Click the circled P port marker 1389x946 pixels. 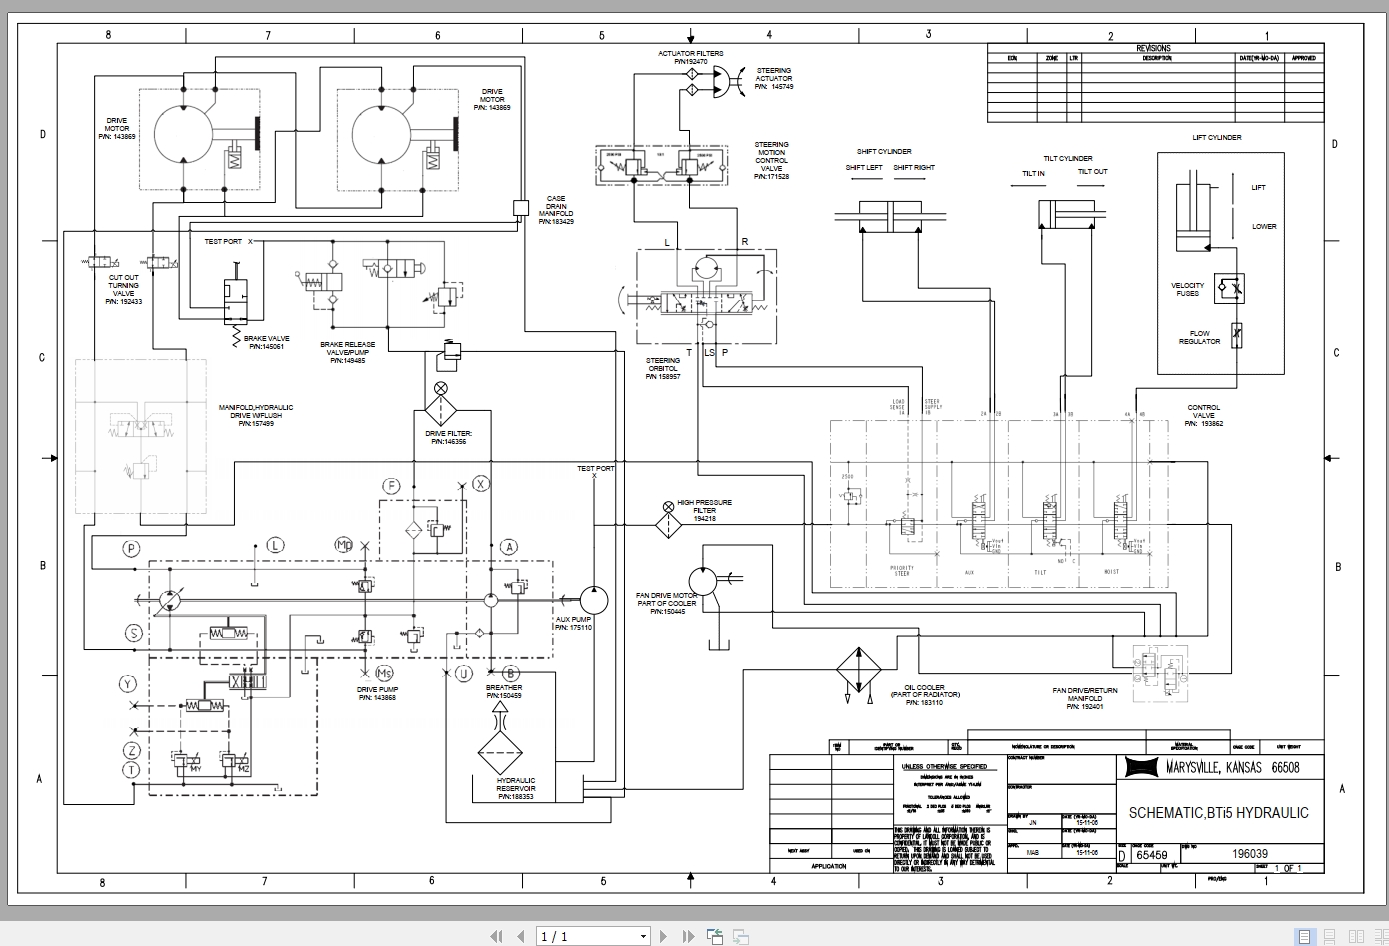pos(131,548)
